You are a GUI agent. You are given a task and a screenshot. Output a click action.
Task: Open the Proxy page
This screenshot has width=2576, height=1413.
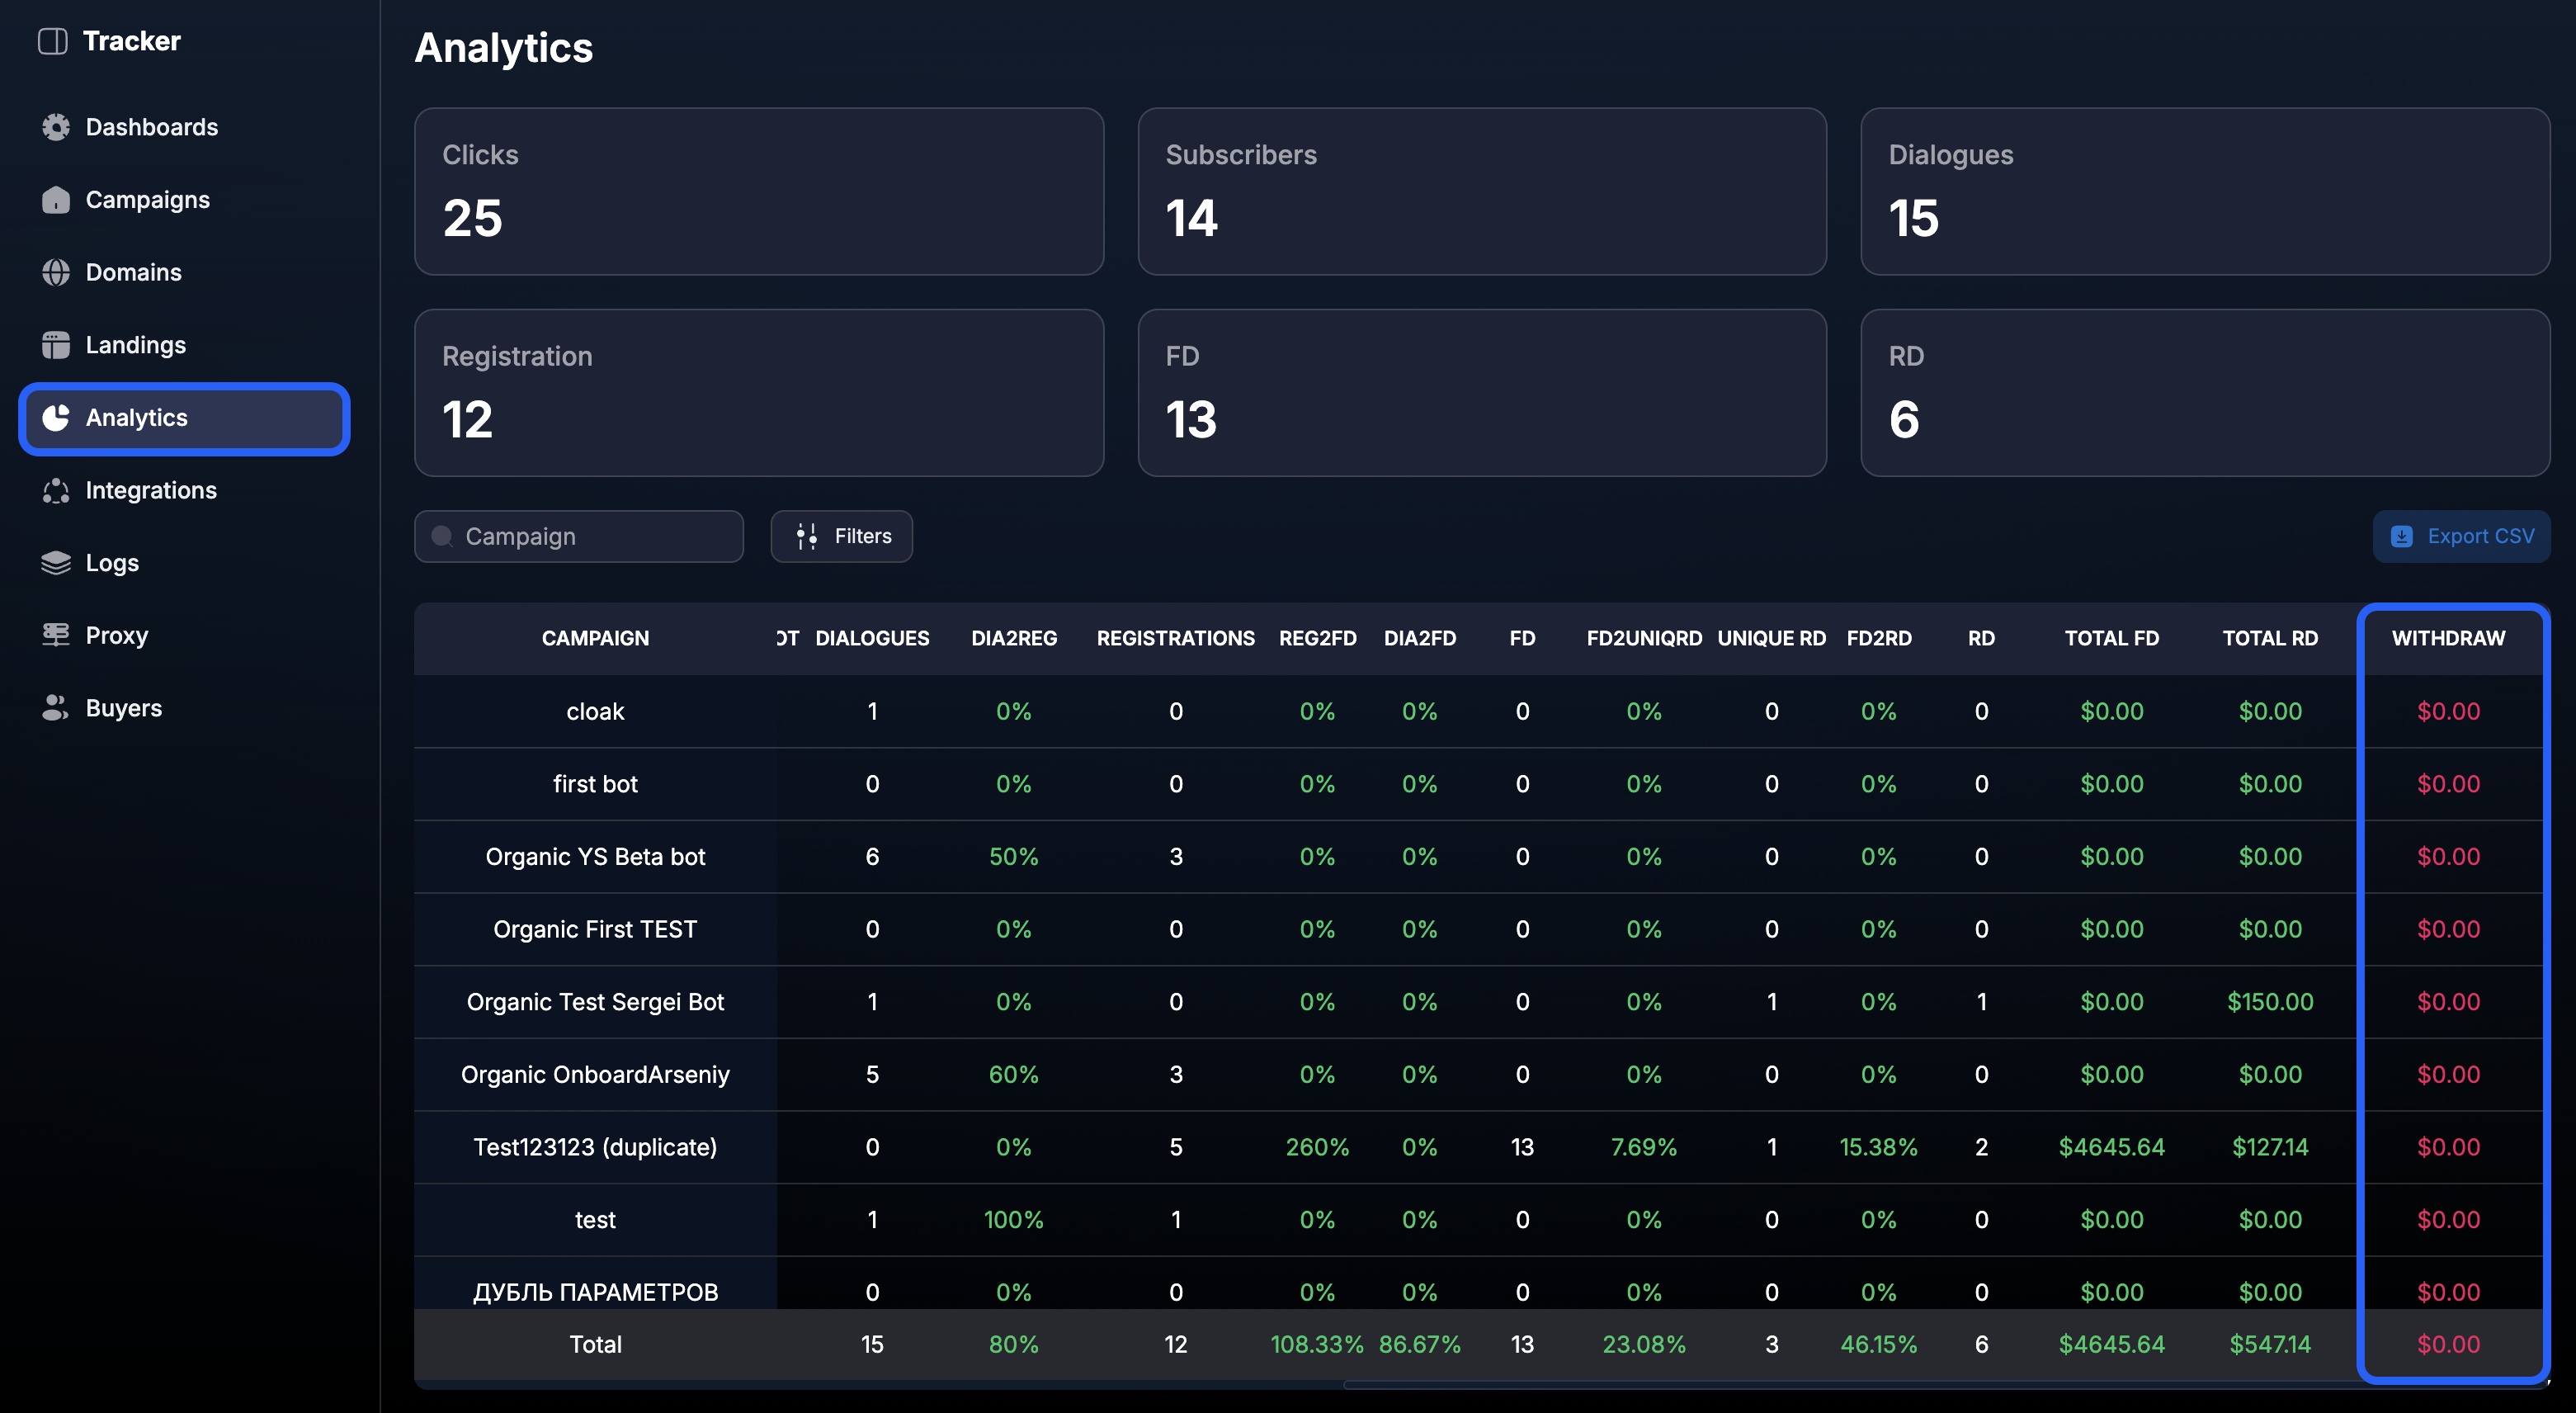[x=117, y=635]
